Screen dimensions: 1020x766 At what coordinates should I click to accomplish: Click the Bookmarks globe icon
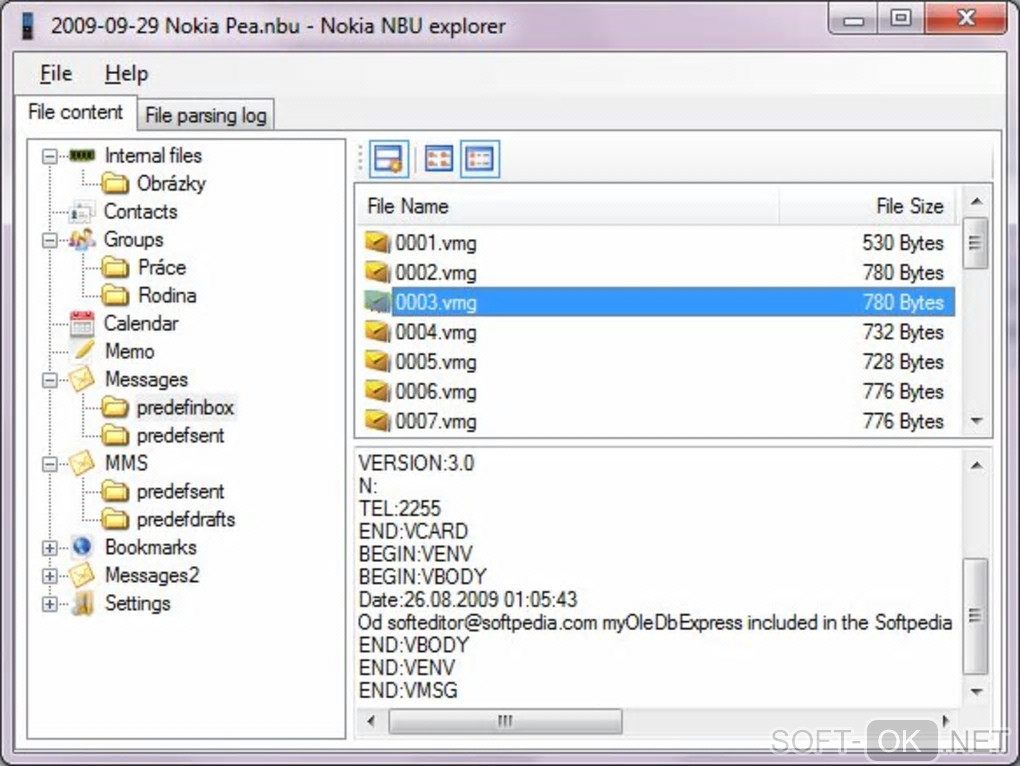click(x=82, y=548)
